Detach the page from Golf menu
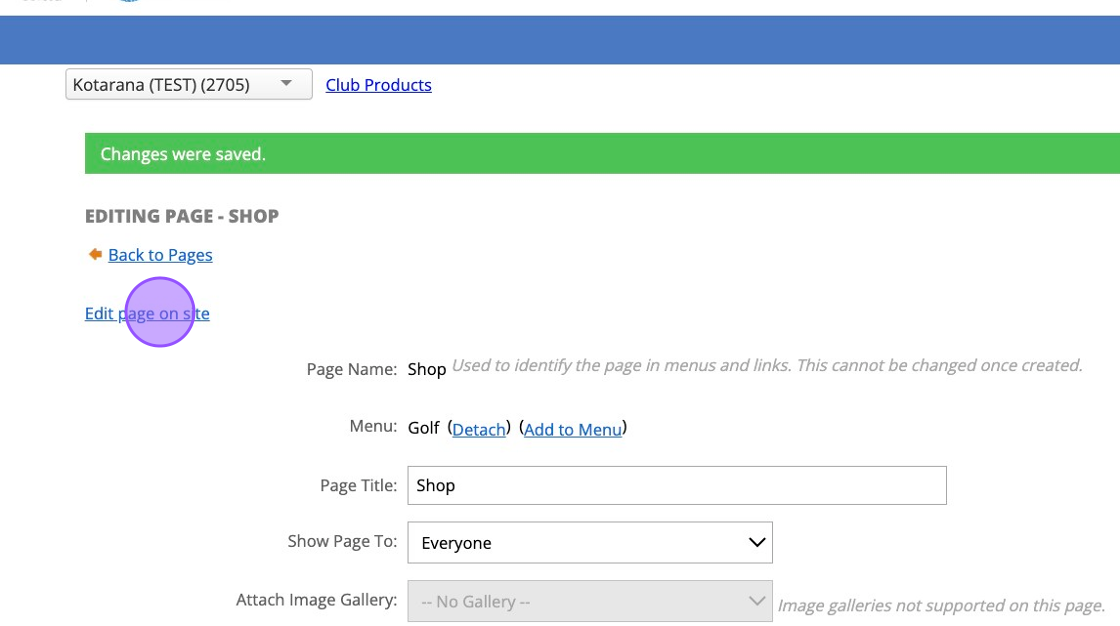The image size is (1120, 626). [479, 429]
